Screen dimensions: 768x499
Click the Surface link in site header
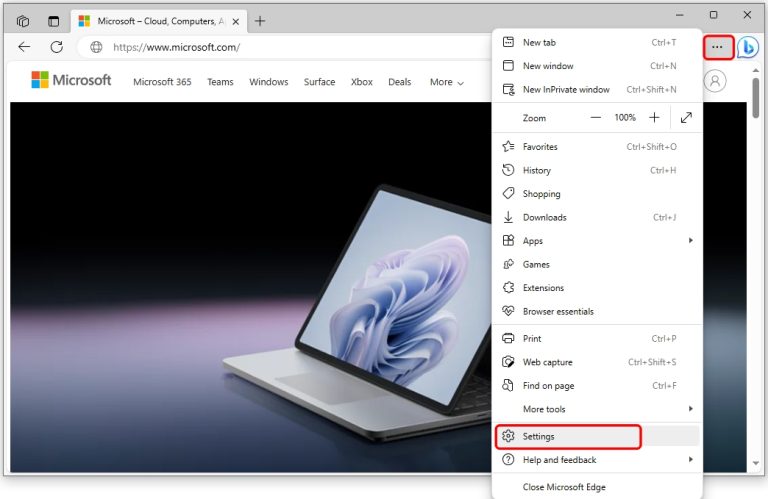pos(319,82)
